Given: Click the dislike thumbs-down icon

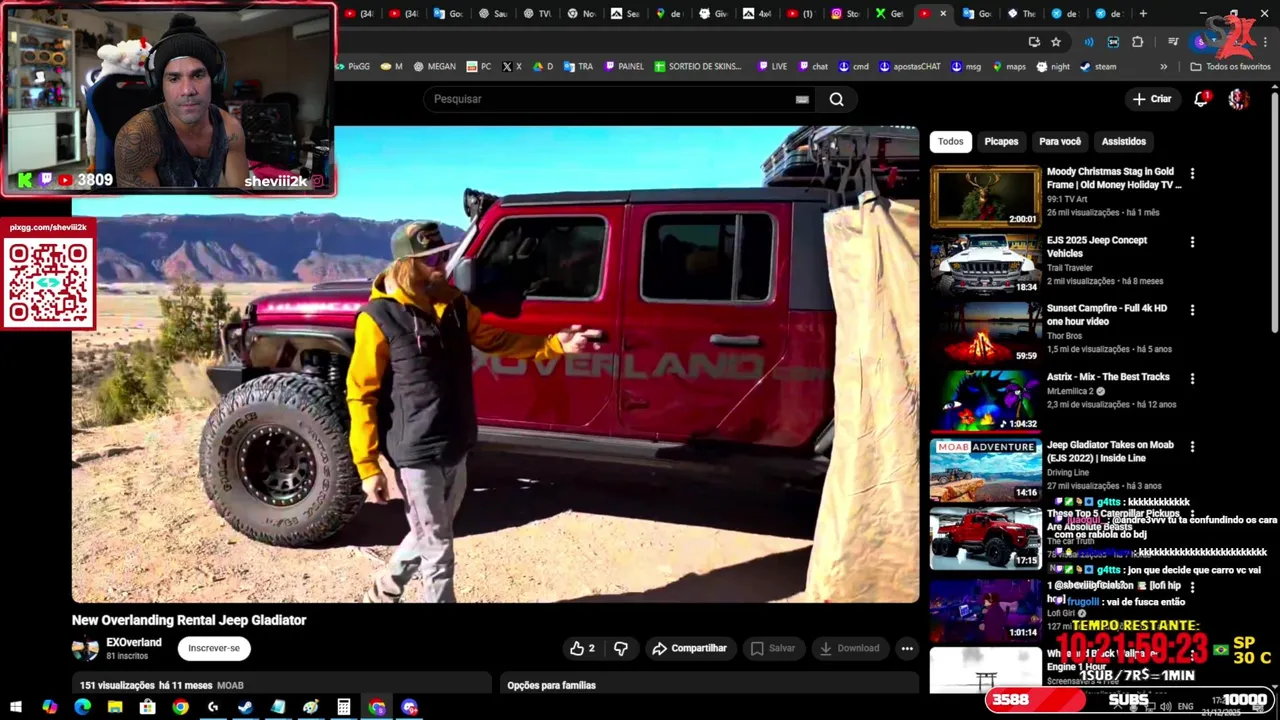Looking at the screenshot, I should pyautogui.click(x=621, y=648).
